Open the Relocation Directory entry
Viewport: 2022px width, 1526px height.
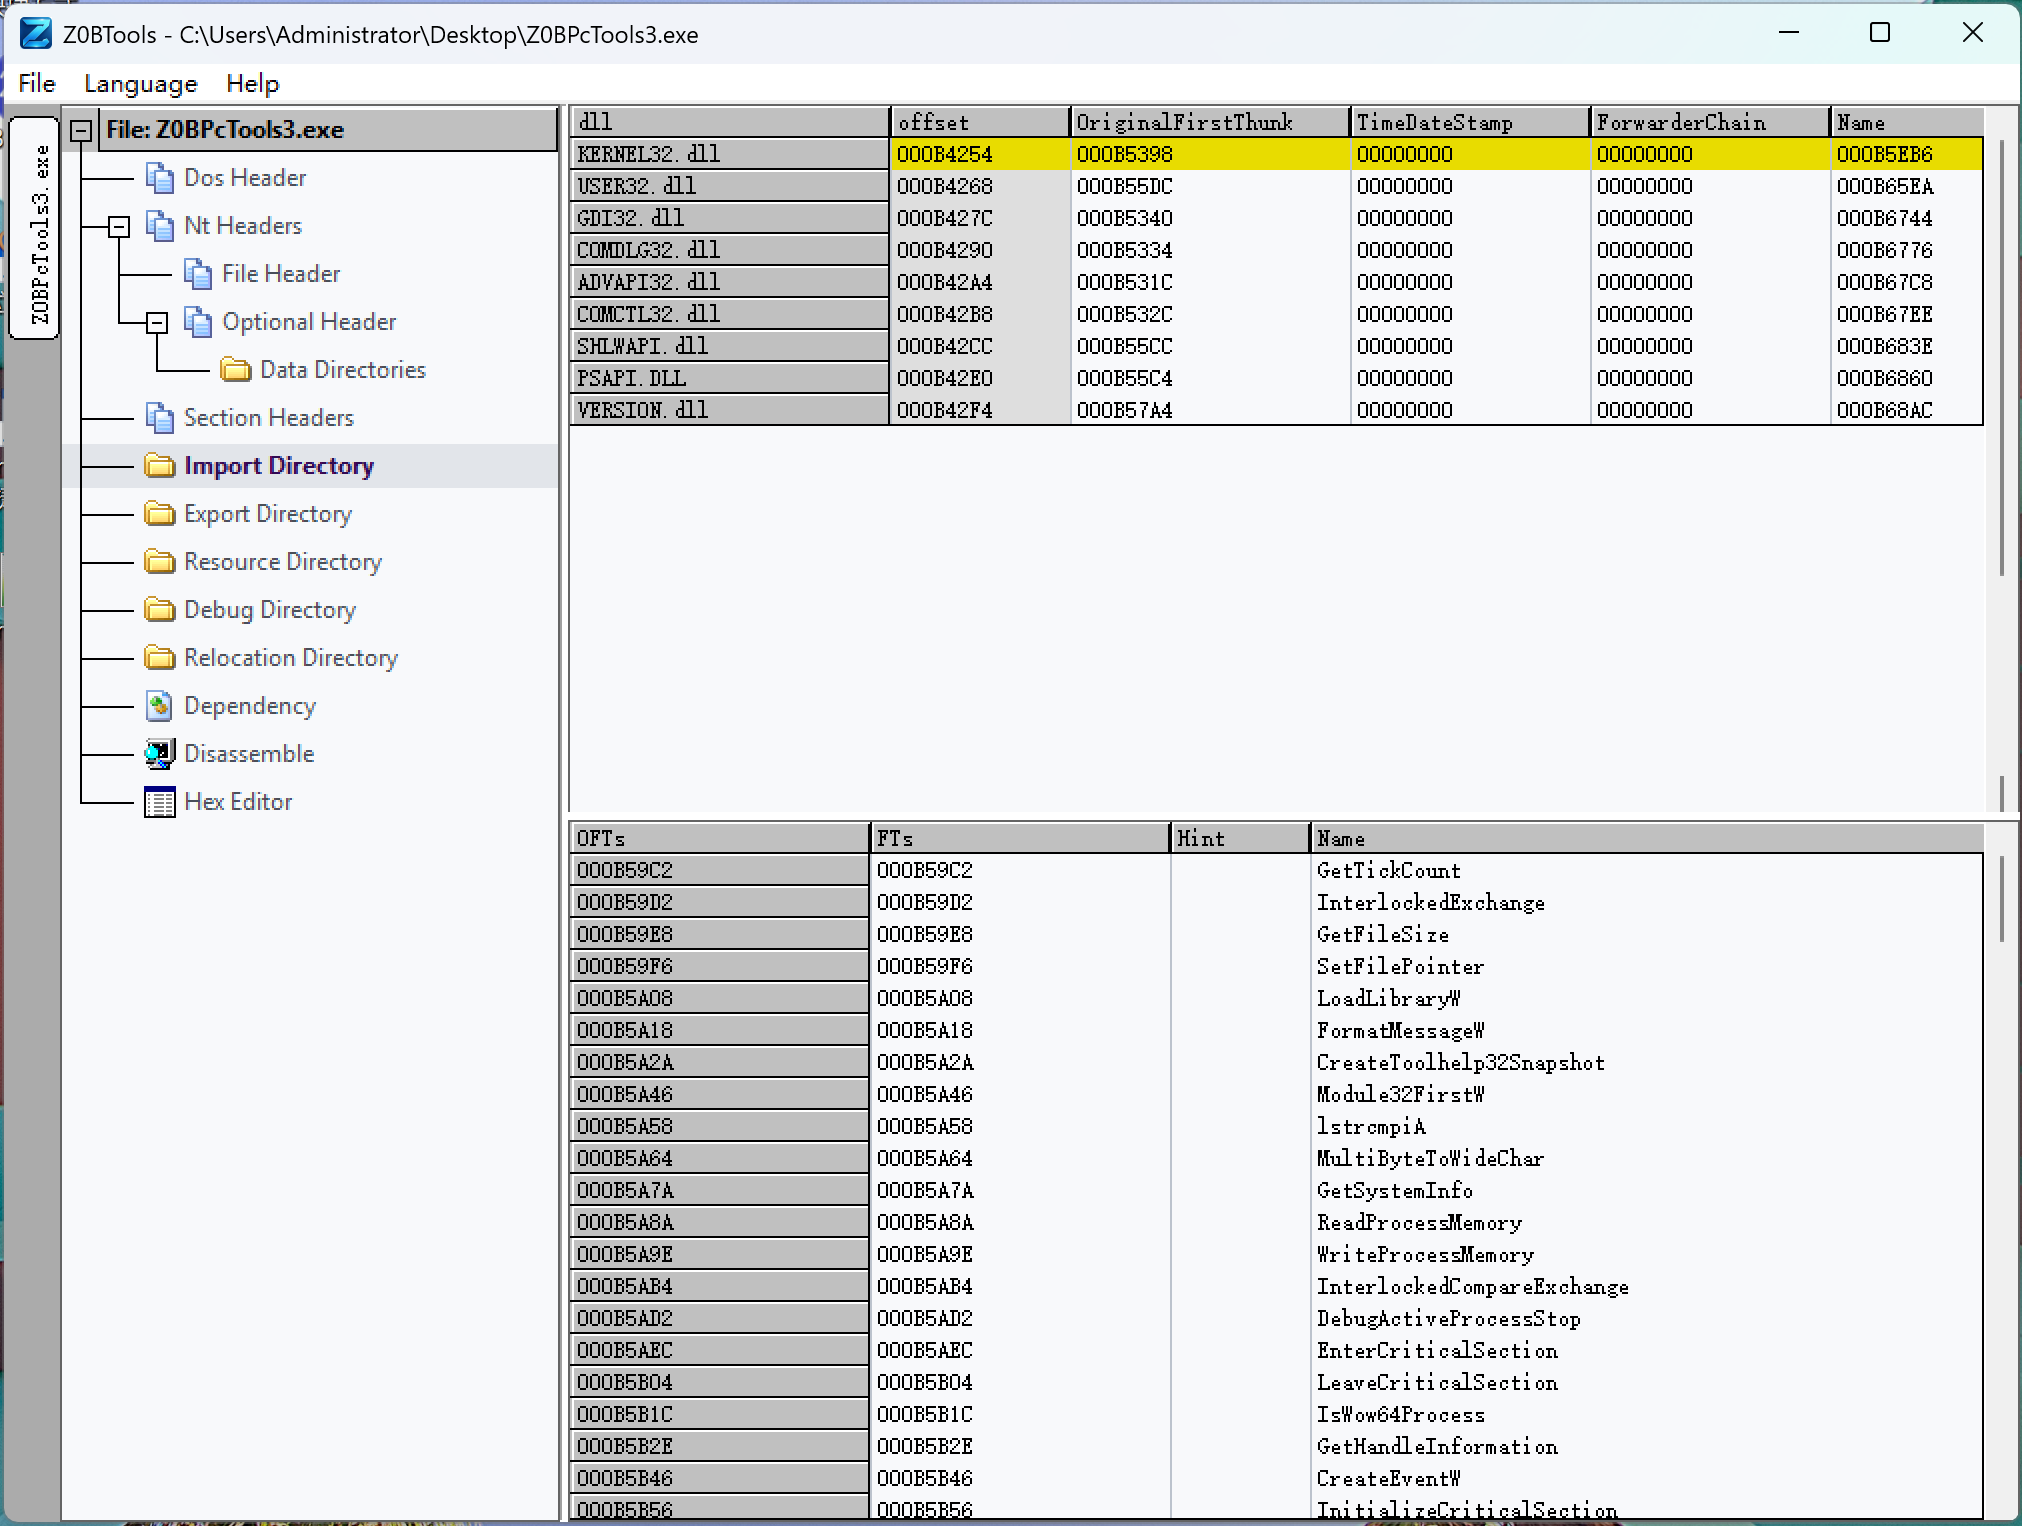(291, 658)
